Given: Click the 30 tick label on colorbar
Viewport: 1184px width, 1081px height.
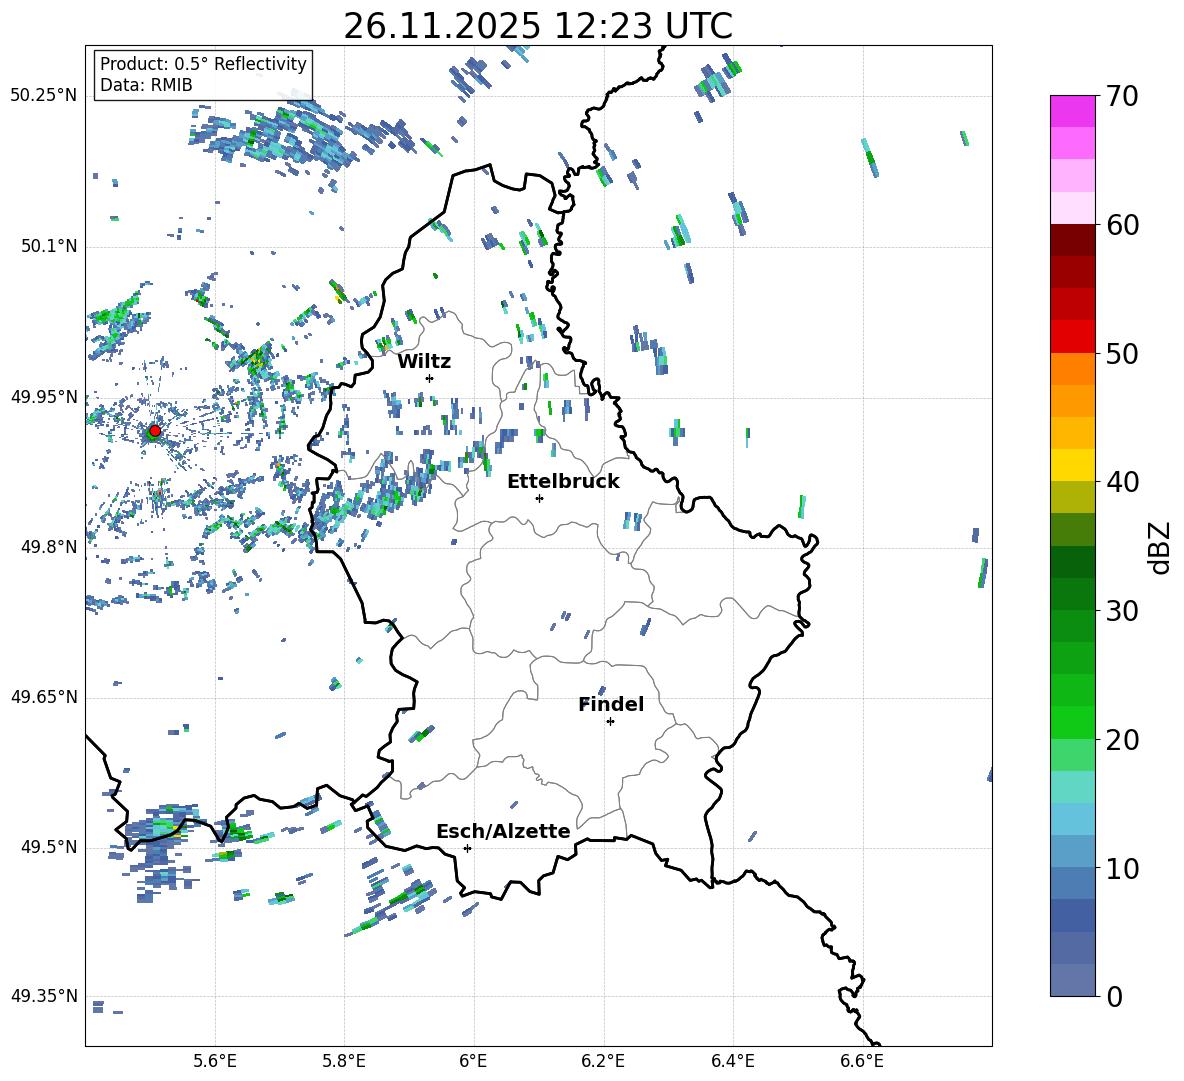Looking at the screenshot, I should point(1123,611).
